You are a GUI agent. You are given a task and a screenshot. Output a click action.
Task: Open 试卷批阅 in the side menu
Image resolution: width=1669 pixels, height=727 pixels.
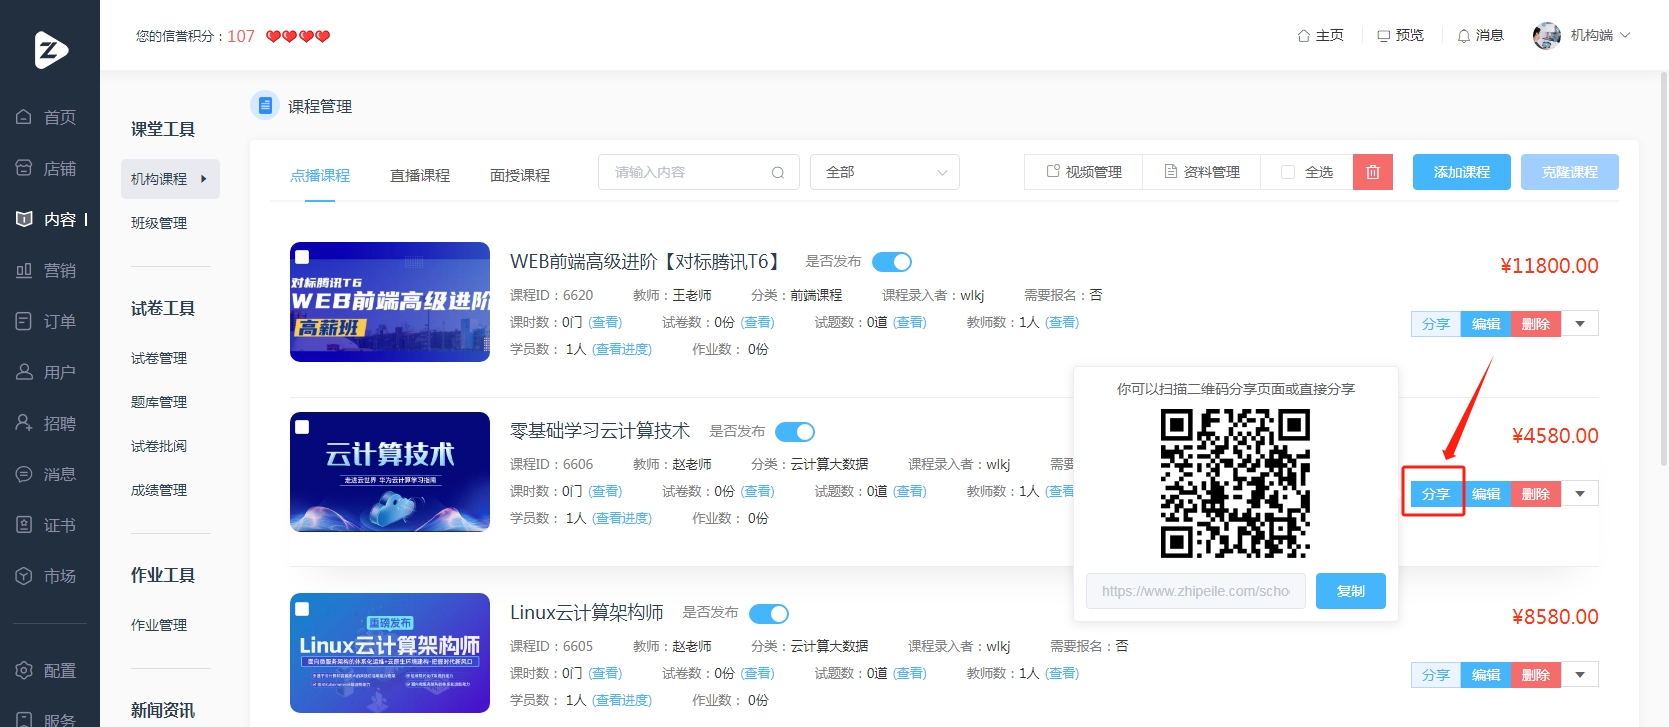(159, 446)
